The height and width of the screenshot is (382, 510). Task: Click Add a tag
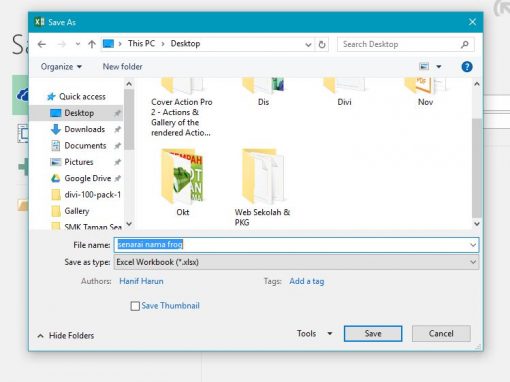coord(307,281)
